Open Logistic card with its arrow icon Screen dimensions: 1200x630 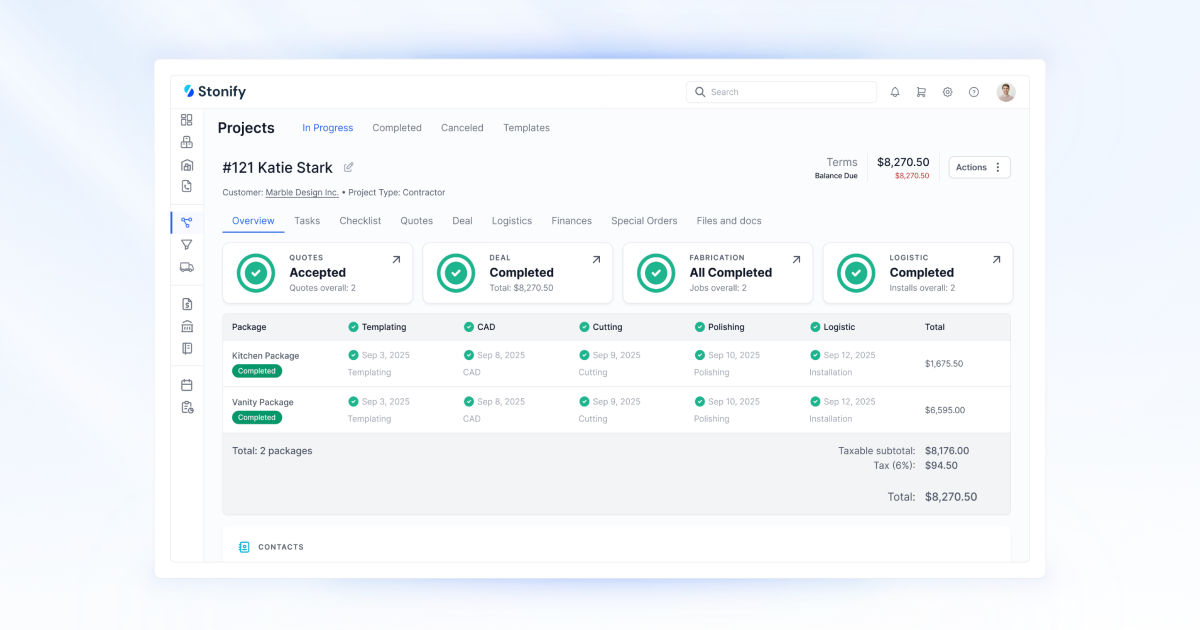[x=996, y=259]
